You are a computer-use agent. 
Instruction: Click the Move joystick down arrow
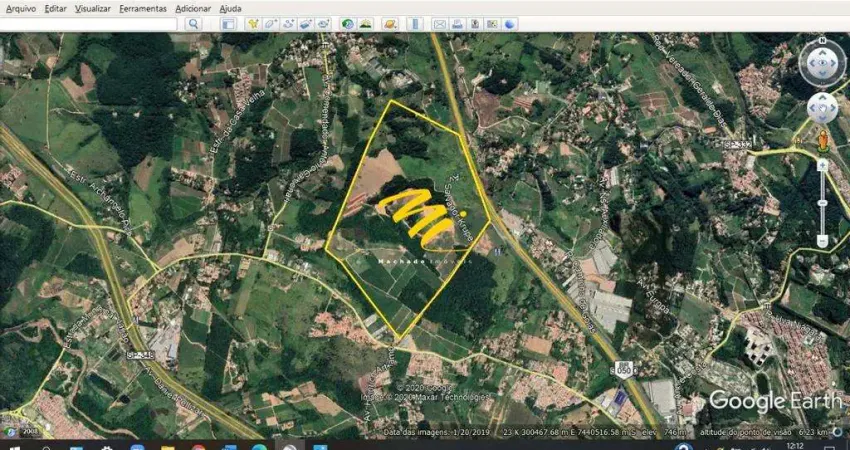click(x=822, y=118)
